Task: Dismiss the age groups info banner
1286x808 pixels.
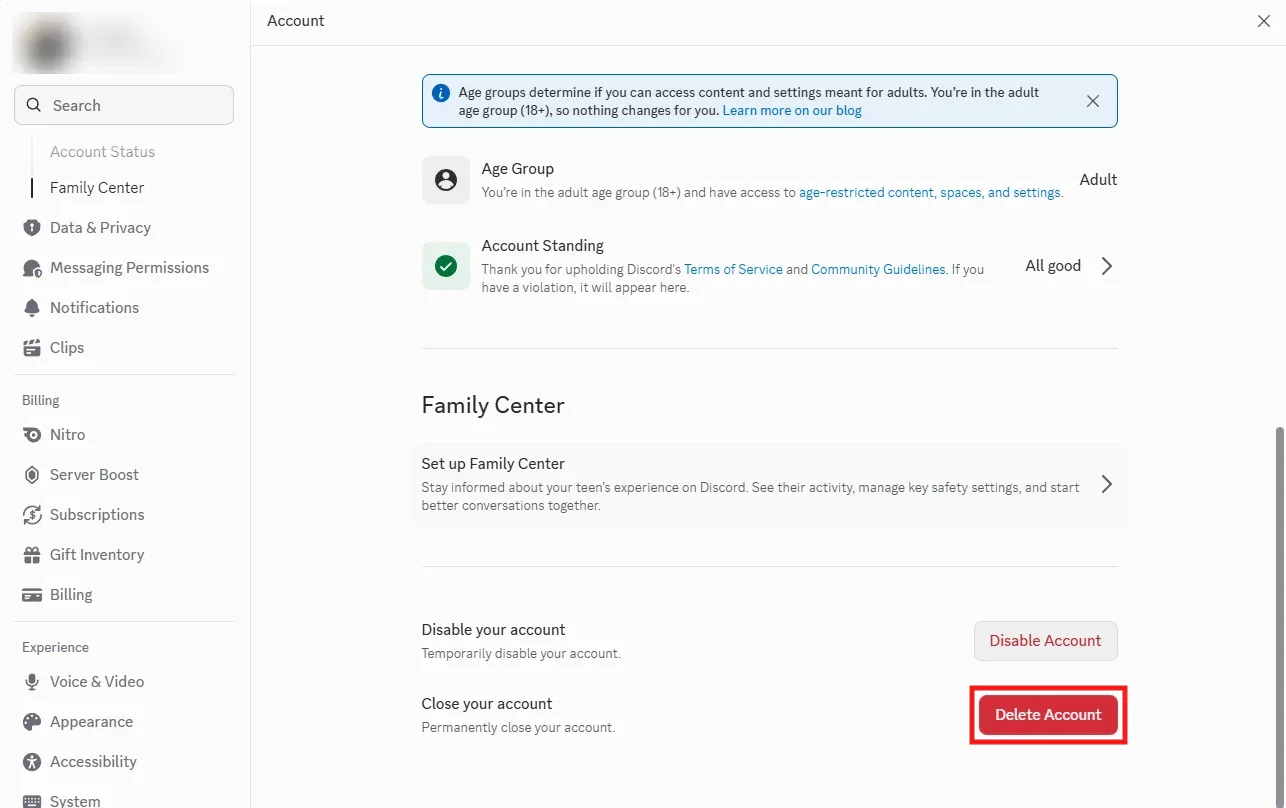Action: click(x=1093, y=101)
